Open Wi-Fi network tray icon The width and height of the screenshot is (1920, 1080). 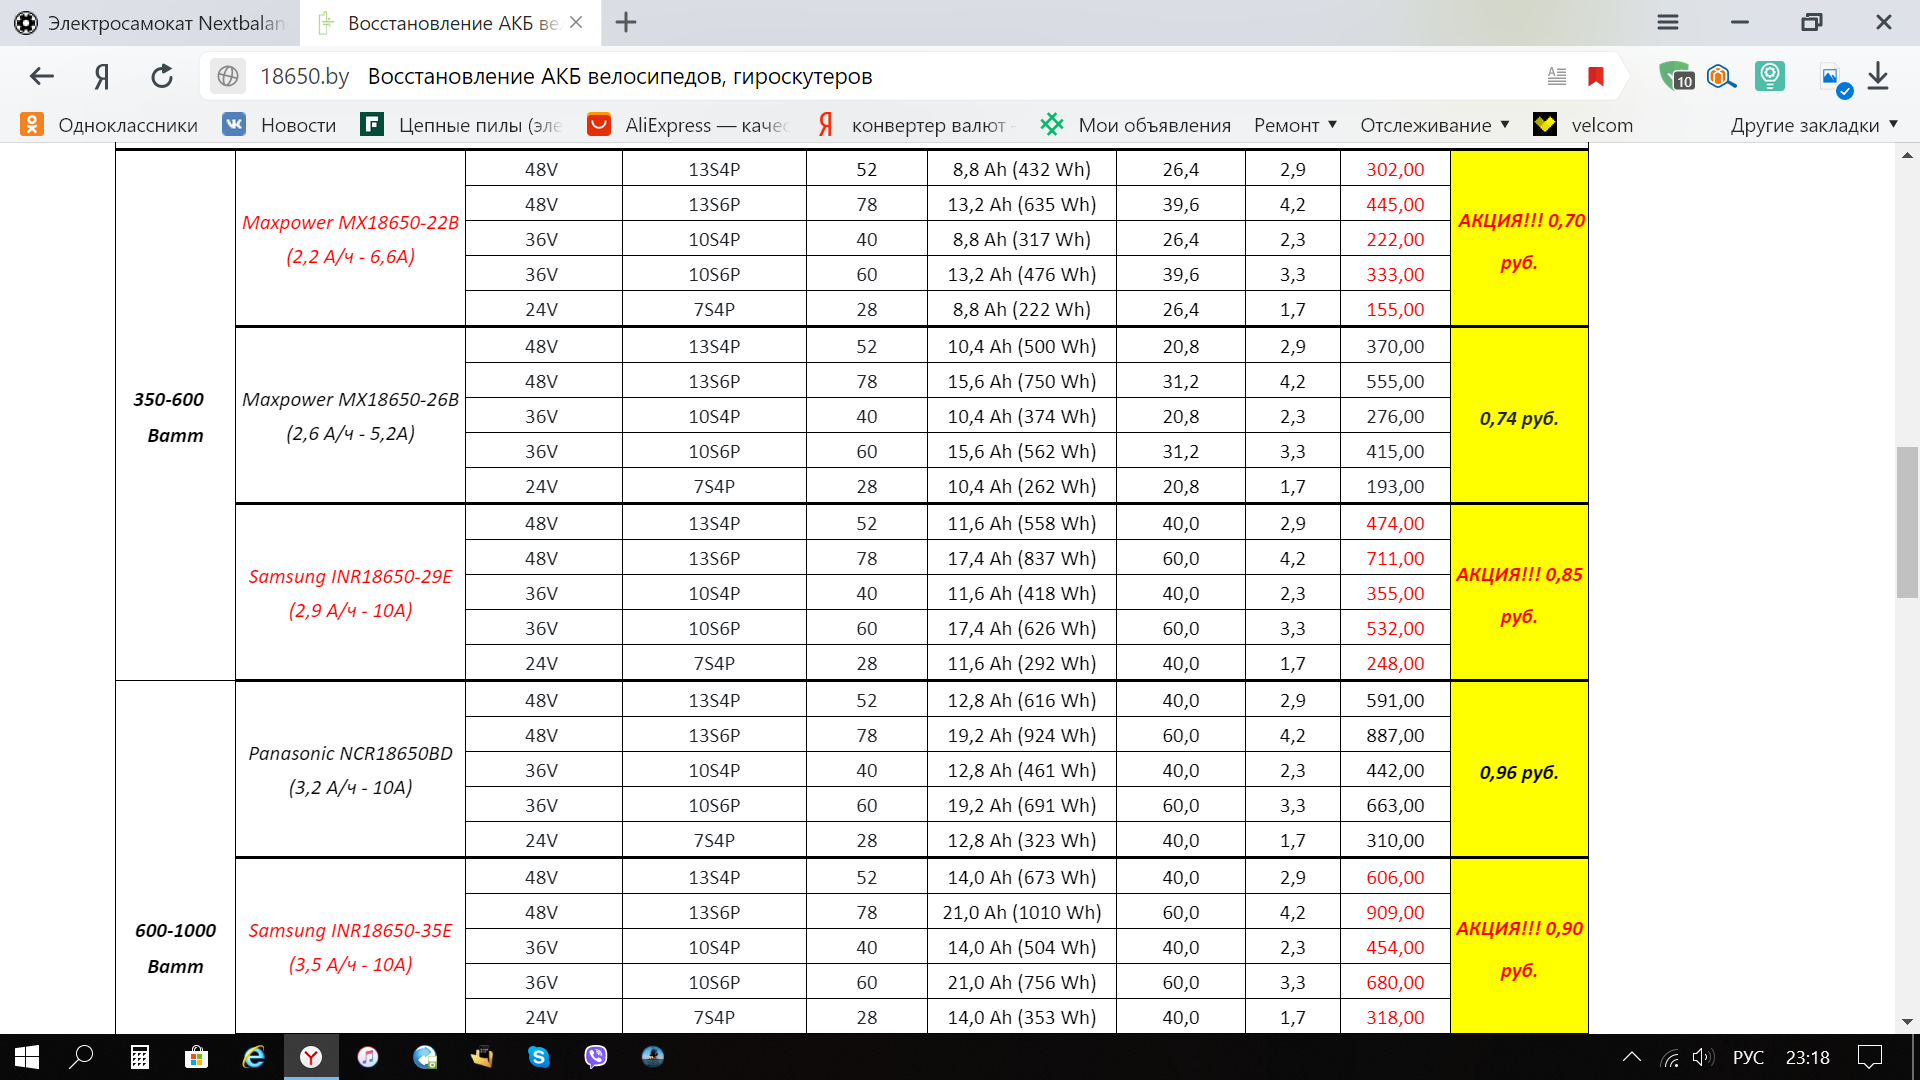coord(1670,1057)
